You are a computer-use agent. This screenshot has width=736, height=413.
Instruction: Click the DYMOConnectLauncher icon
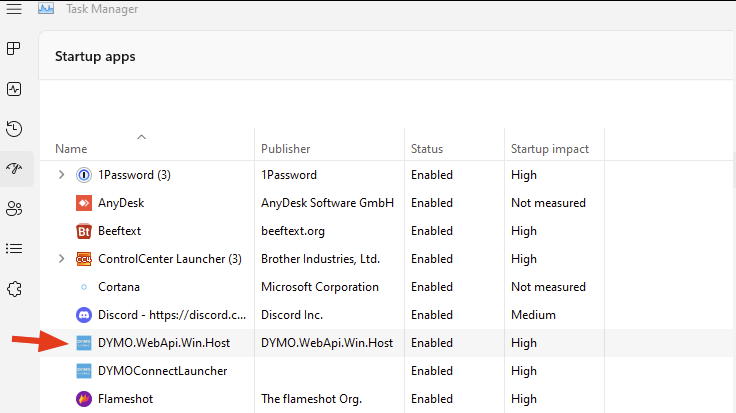84,371
